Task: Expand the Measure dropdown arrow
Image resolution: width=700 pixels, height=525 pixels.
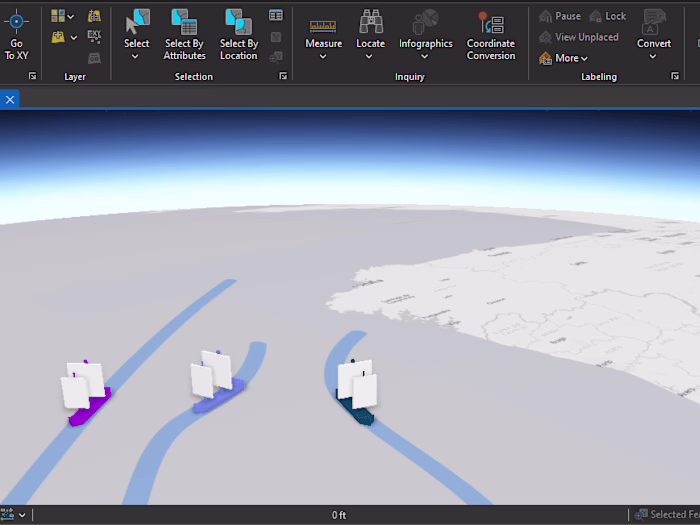Action: 323,57
